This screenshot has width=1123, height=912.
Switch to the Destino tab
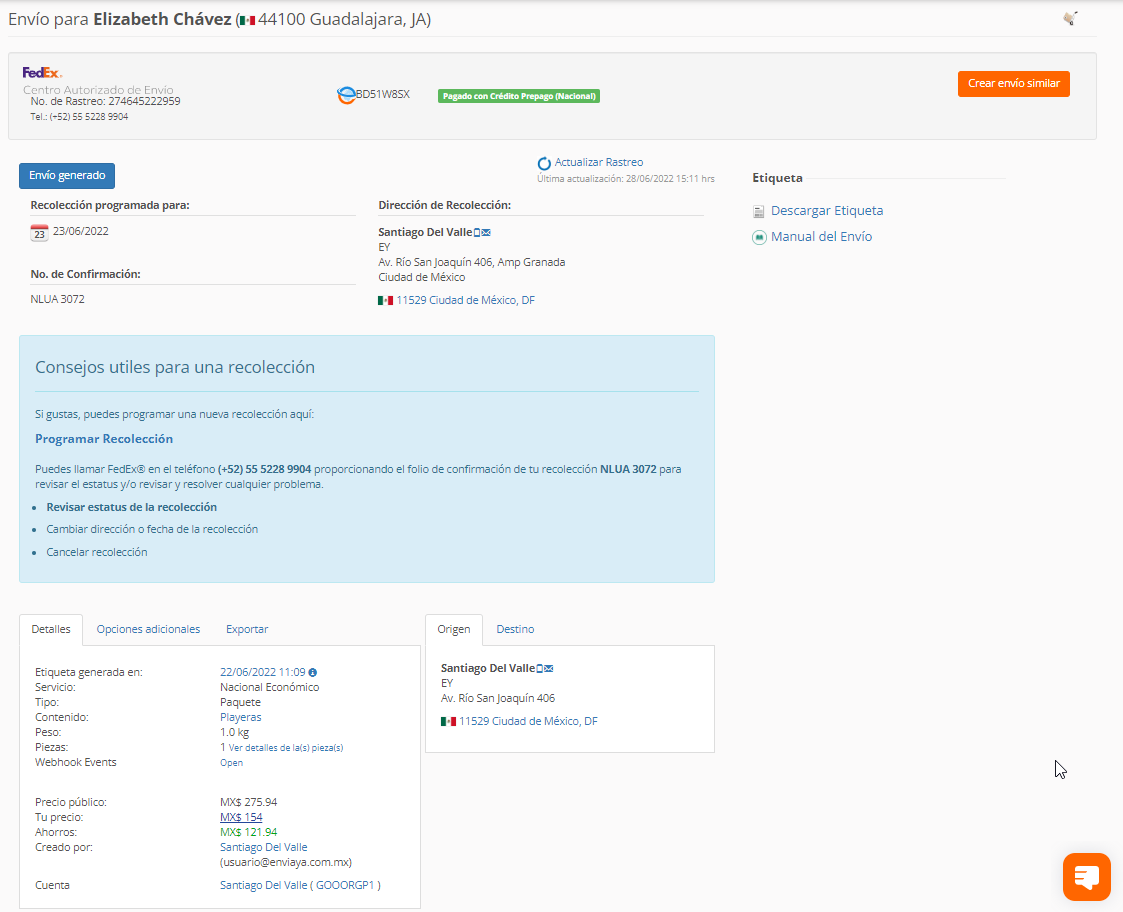pyautogui.click(x=515, y=629)
